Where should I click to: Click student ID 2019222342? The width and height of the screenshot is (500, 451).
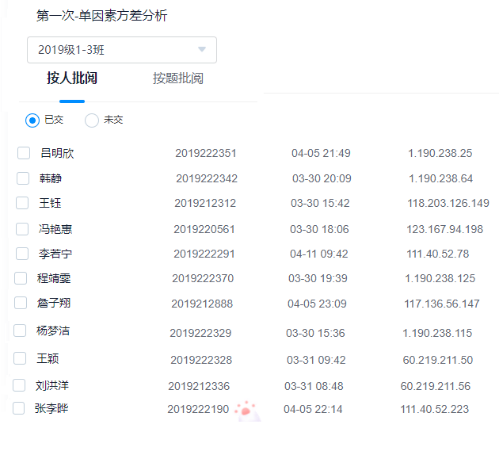coord(207,178)
